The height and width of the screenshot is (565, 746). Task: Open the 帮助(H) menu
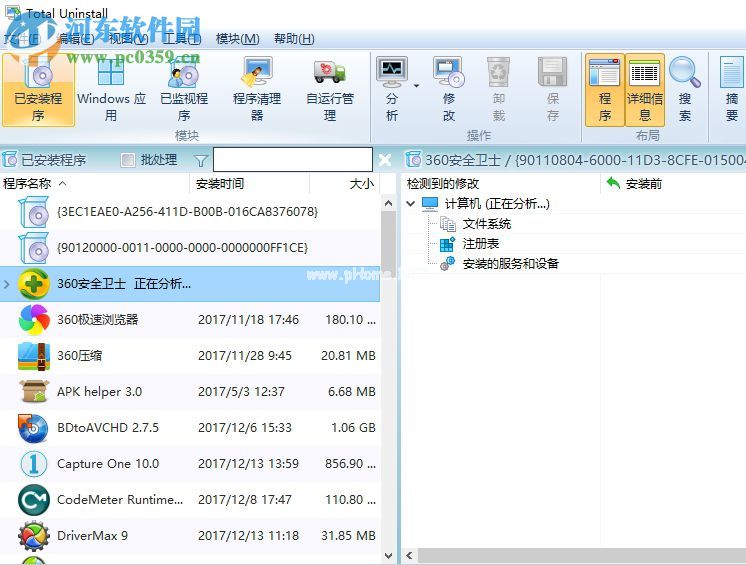(294, 39)
